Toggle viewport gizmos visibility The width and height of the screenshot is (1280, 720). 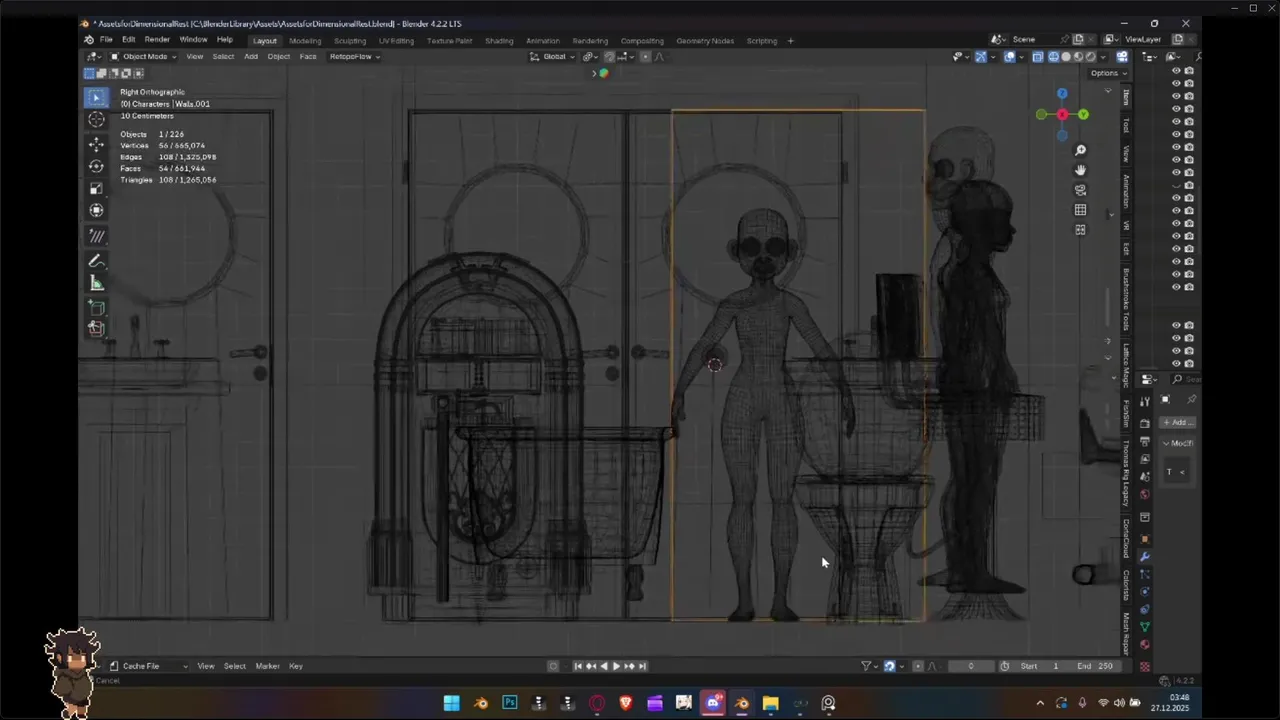pyautogui.click(x=981, y=57)
